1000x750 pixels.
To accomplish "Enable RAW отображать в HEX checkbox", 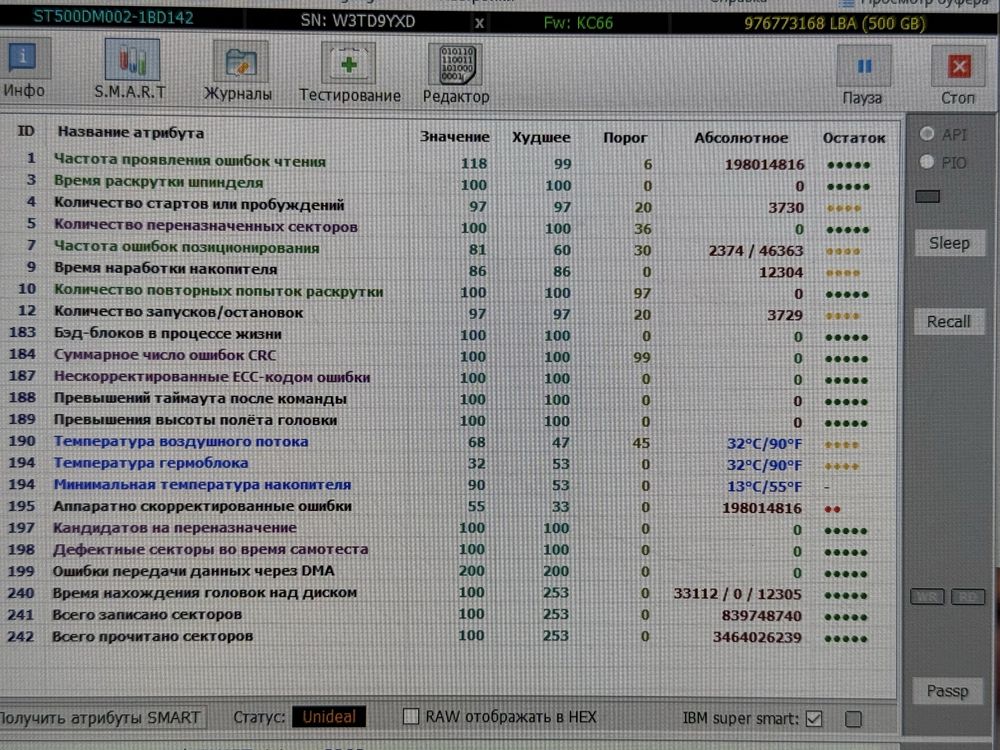I will point(411,716).
